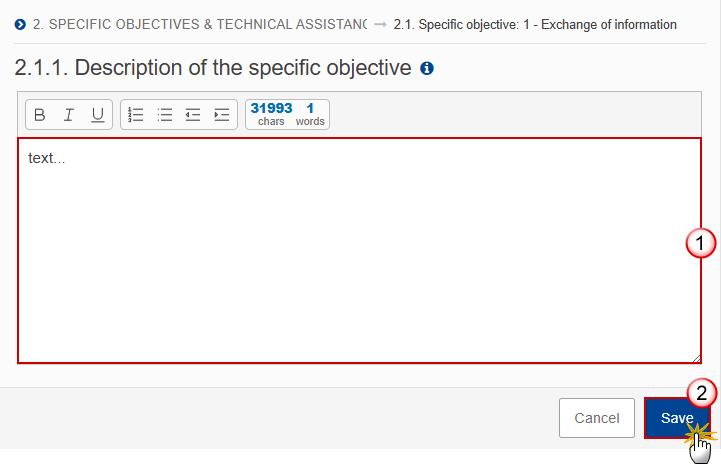Click the callout marker number 2

[702, 393]
